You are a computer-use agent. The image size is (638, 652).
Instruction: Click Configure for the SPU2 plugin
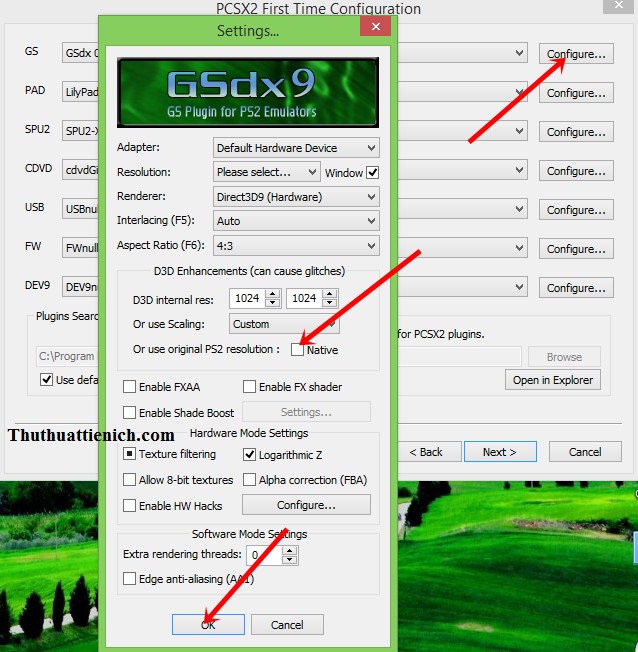pos(576,132)
